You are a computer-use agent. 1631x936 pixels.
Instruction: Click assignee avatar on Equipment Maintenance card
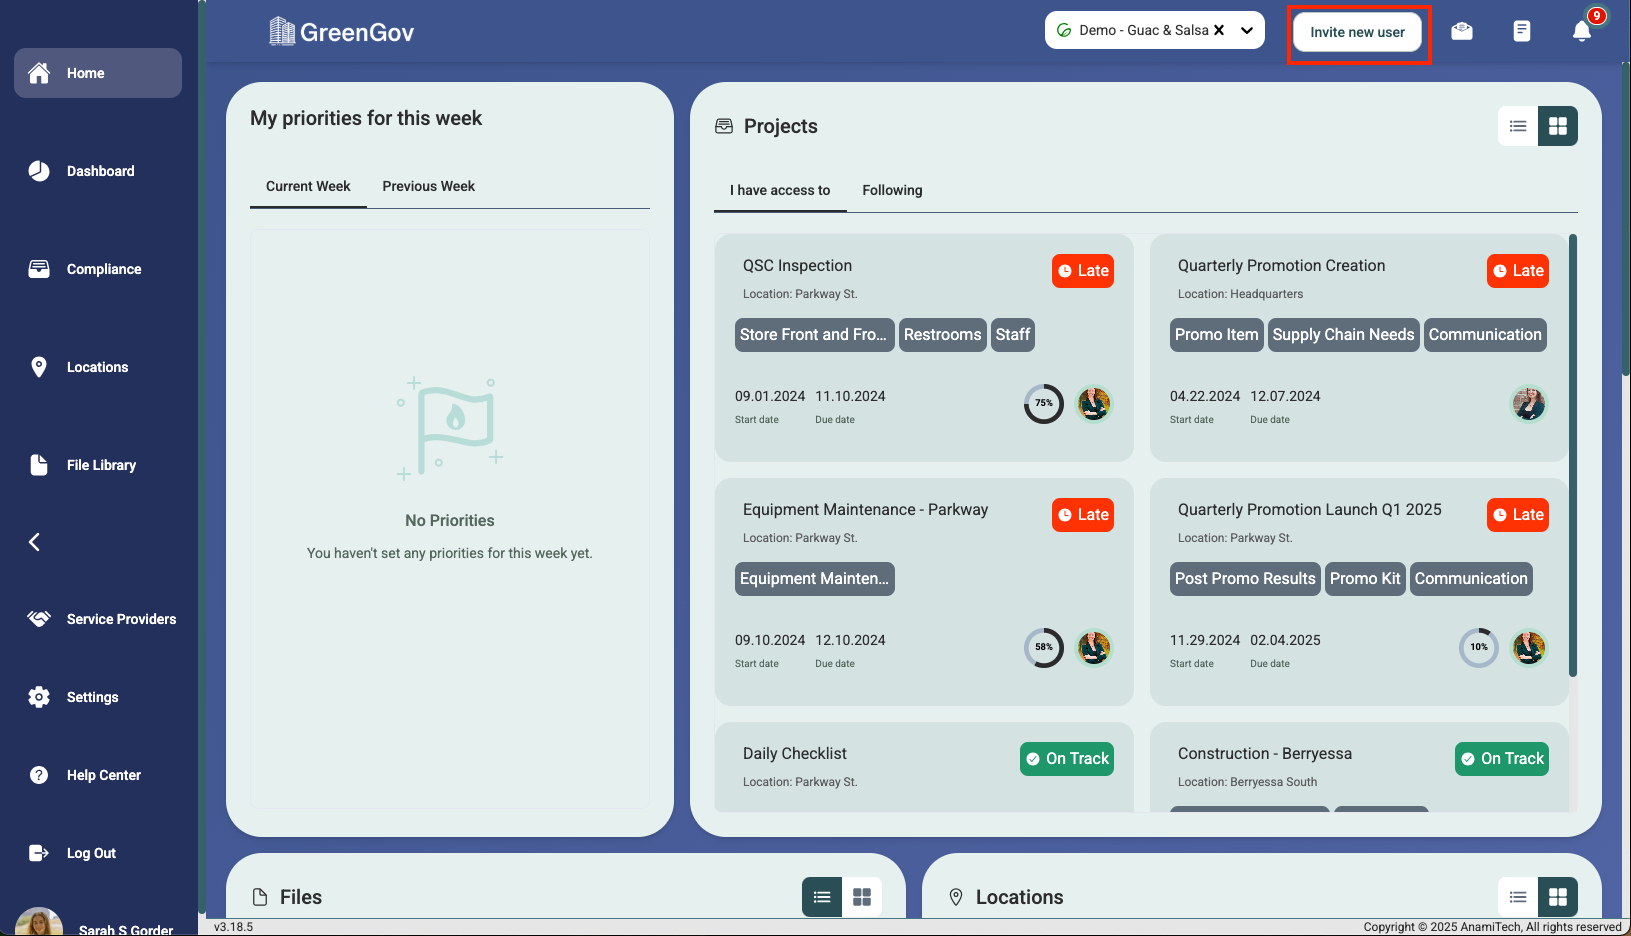(x=1094, y=648)
